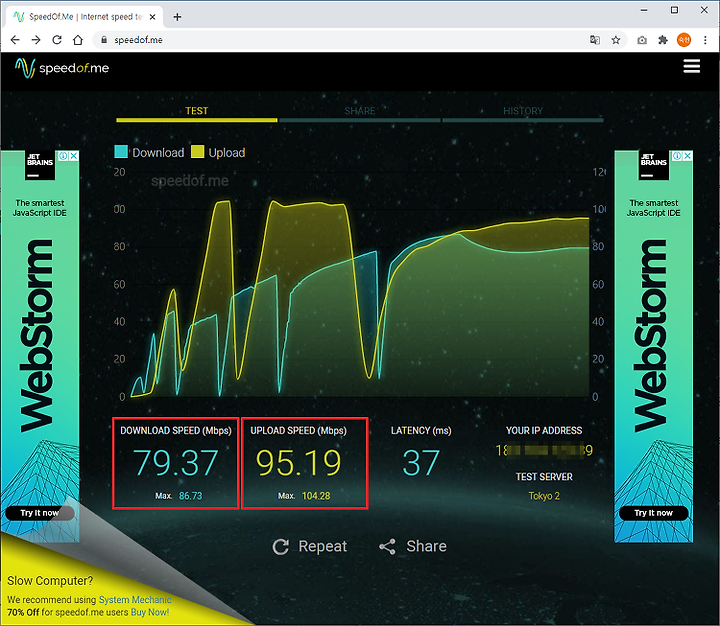Select the SpeedOf.Me browser tab

pyautogui.click(x=84, y=17)
